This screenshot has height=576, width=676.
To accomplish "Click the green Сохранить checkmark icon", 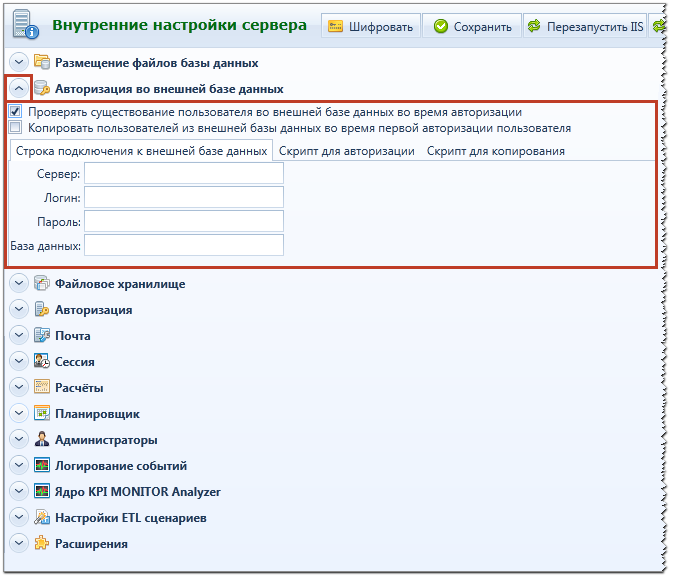I will (x=441, y=27).
